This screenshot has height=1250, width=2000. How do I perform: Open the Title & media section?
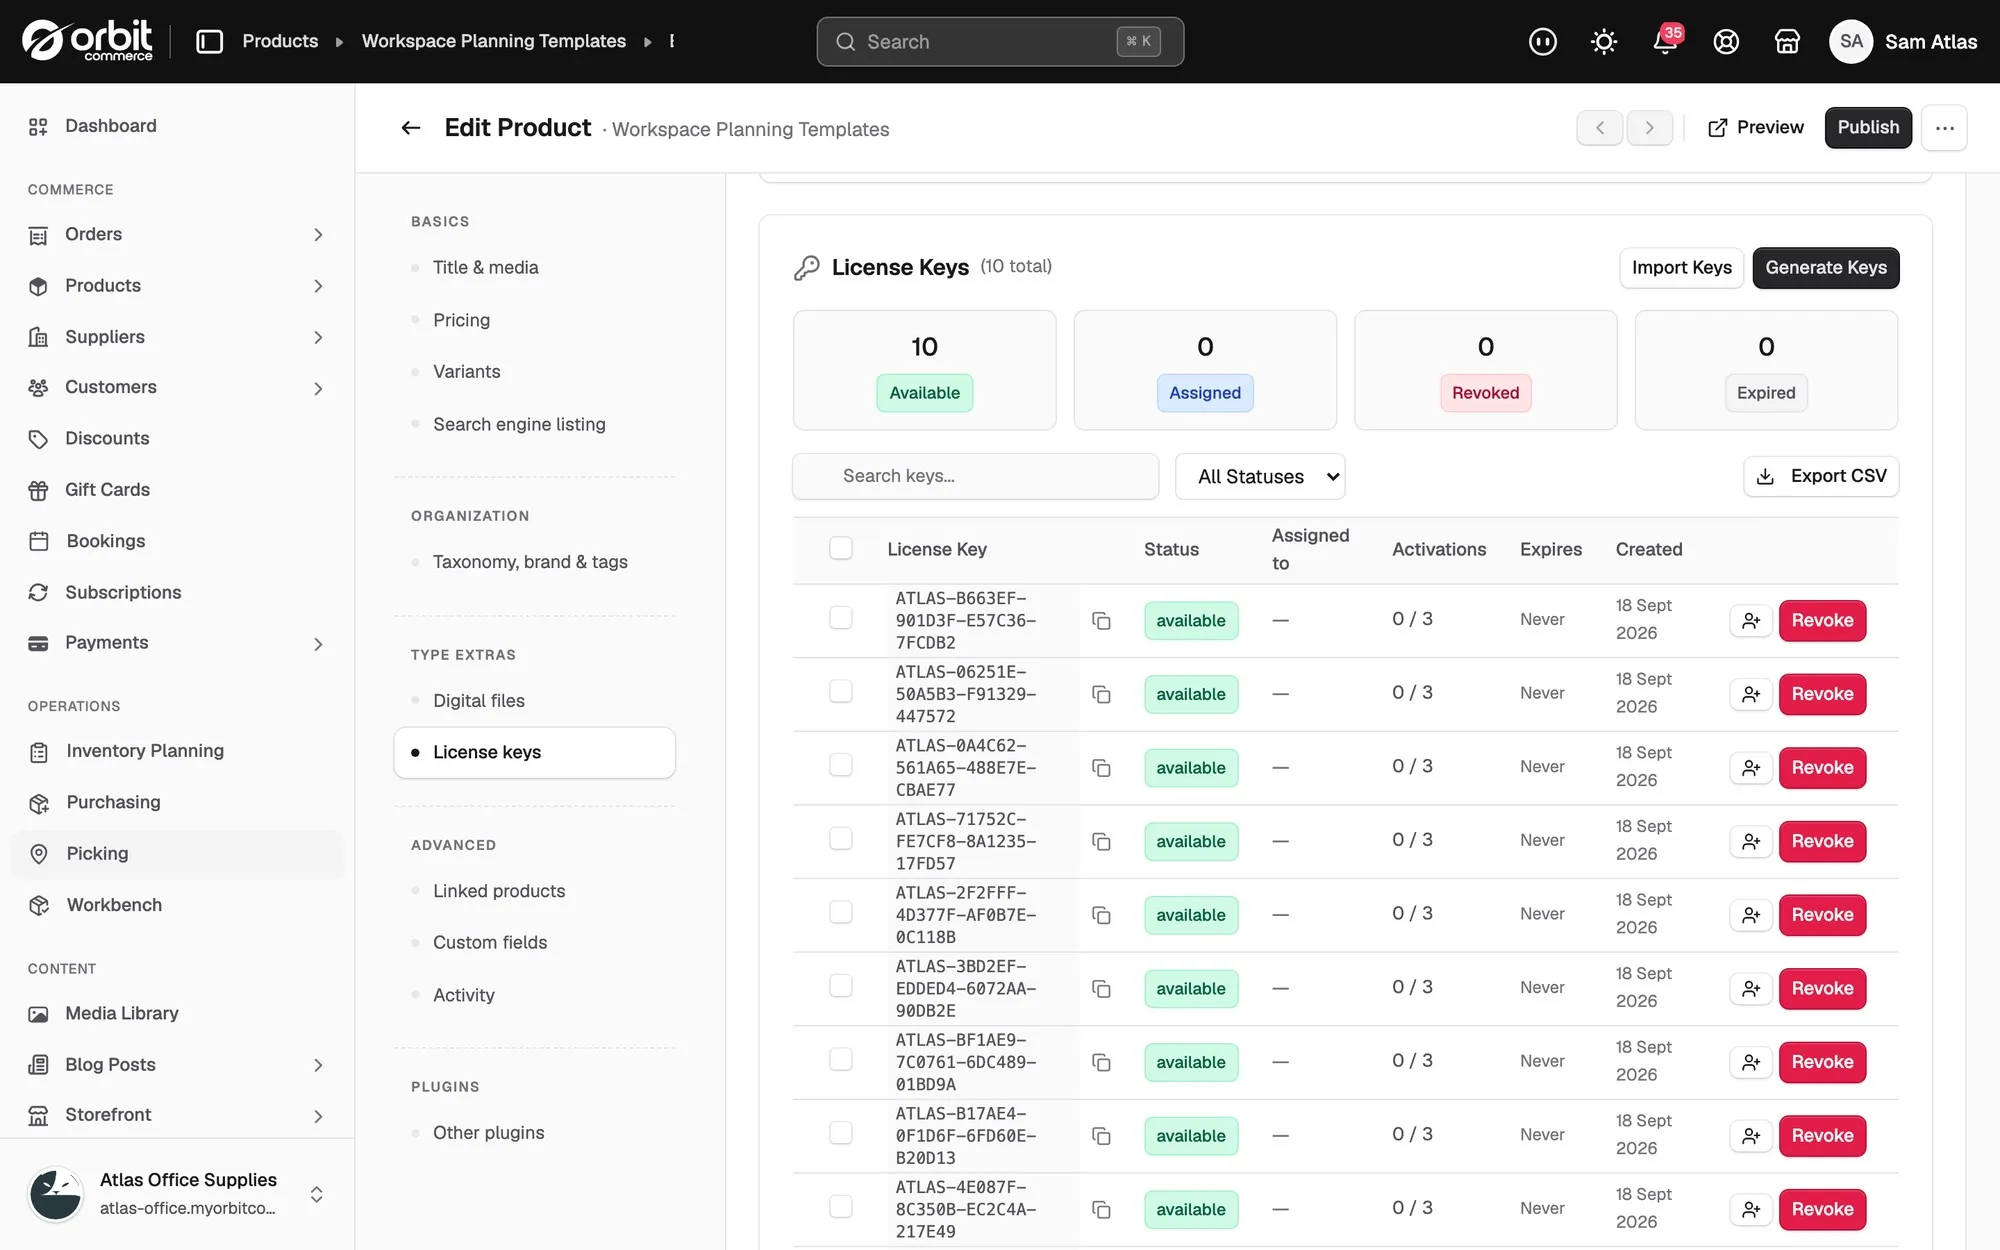pyautogui.click(x=485, y=268)
